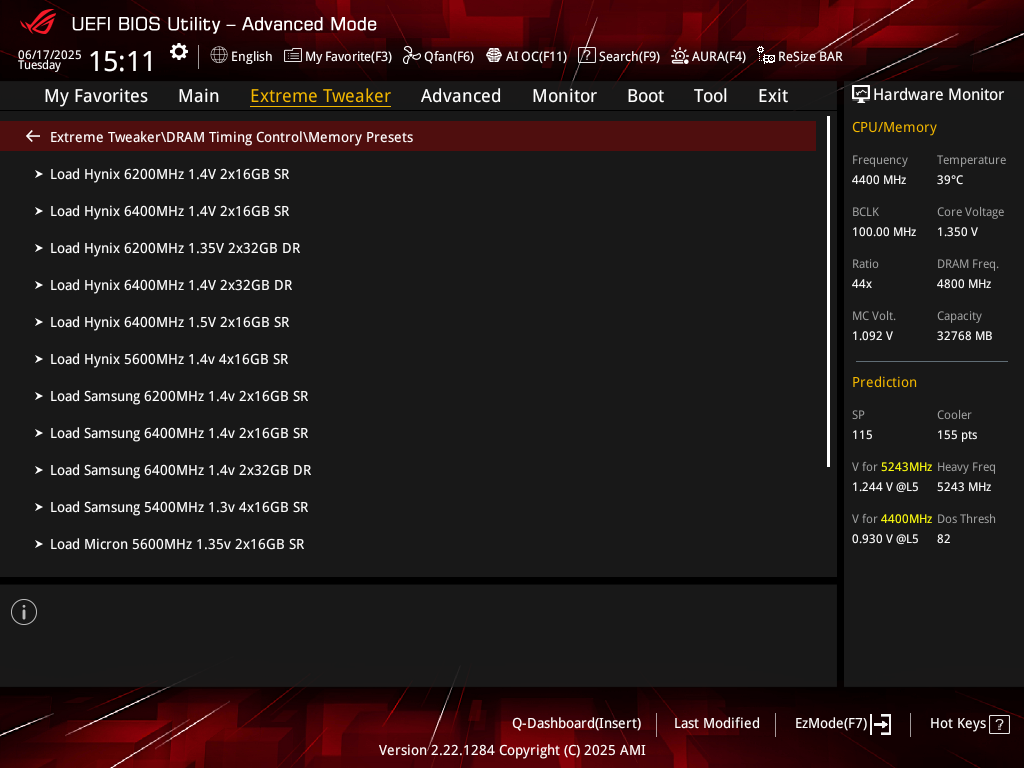Click the globe language icon
Image resolution: width=1024 pixels, height=768 pixels.
pos(219,56)
